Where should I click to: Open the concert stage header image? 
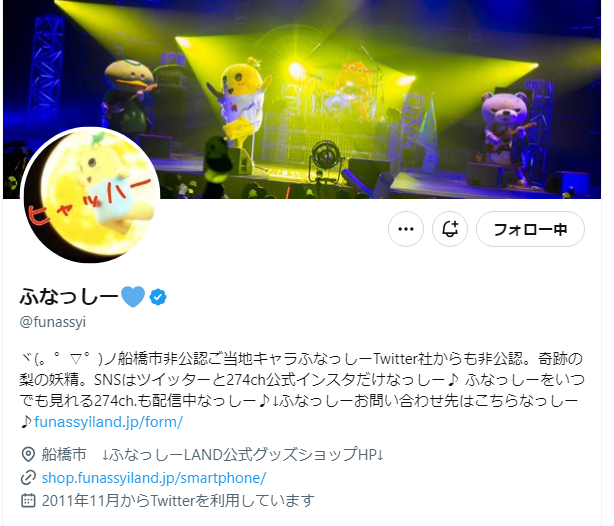click(x=302, y=99)
